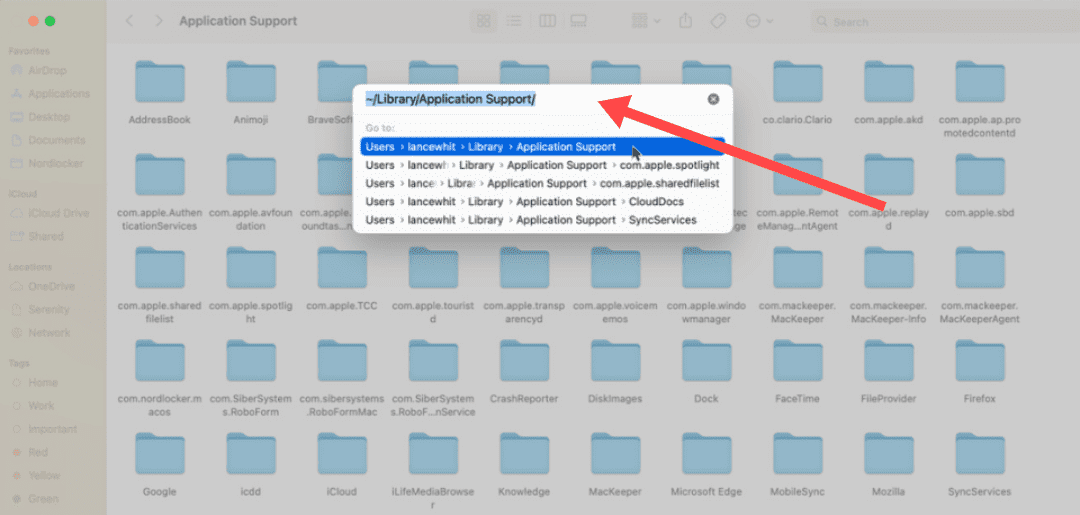Select the AddressBook folder
This screenshot has height=515, width=1080.
pyautogui.click(x=159, y=92)
